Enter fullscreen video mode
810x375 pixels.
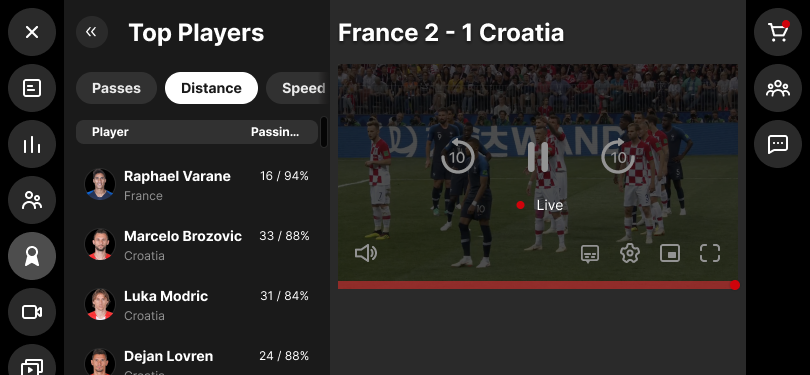710,253
